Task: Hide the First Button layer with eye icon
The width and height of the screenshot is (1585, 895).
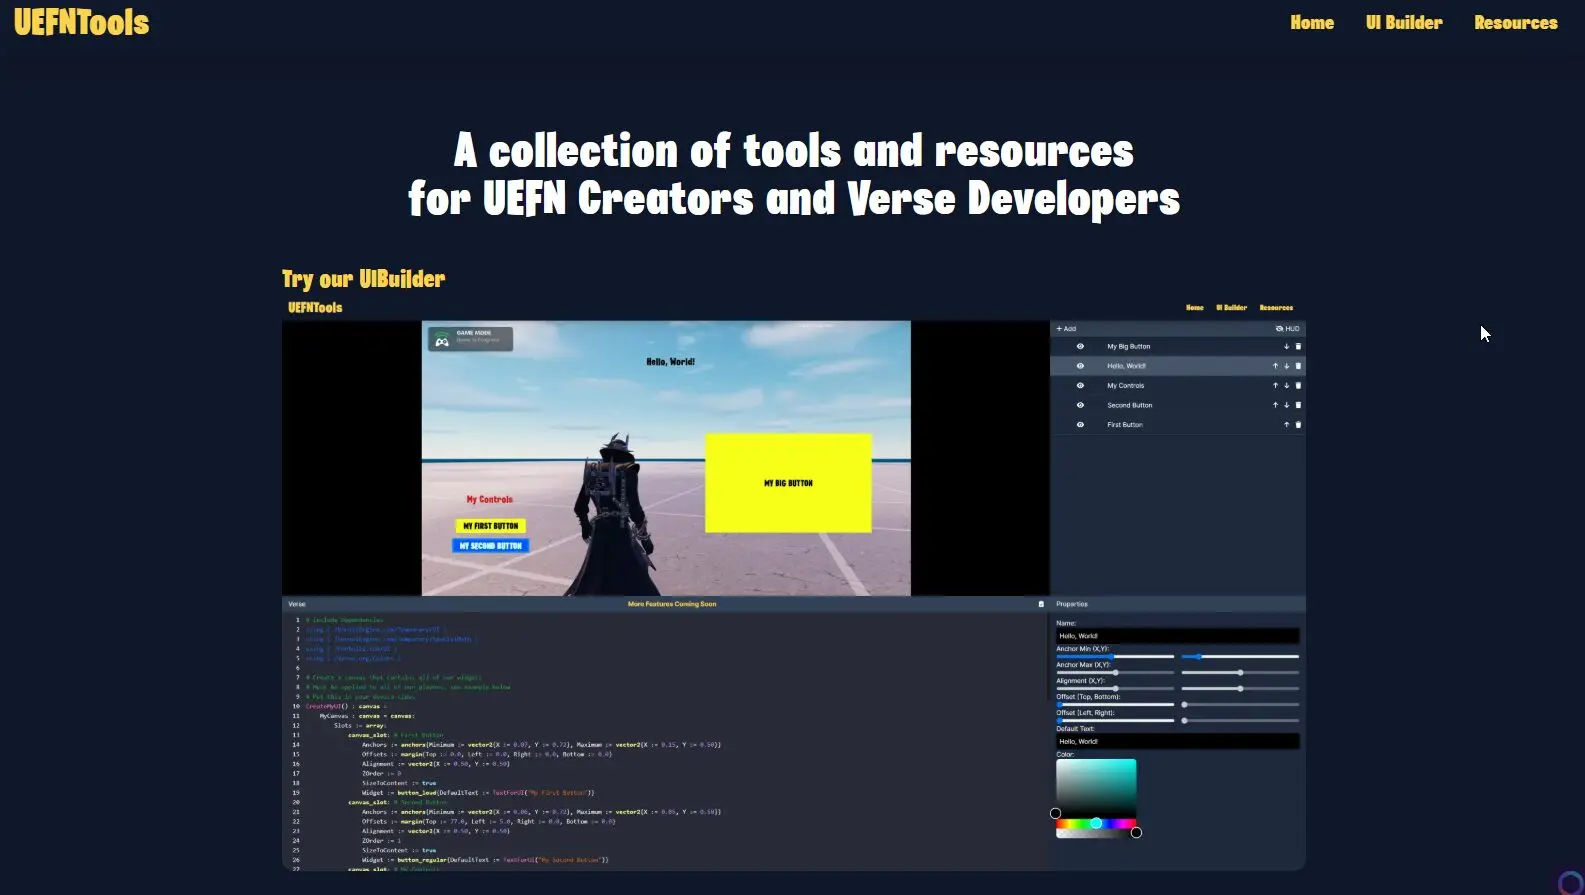Action: pos(1080,425)
